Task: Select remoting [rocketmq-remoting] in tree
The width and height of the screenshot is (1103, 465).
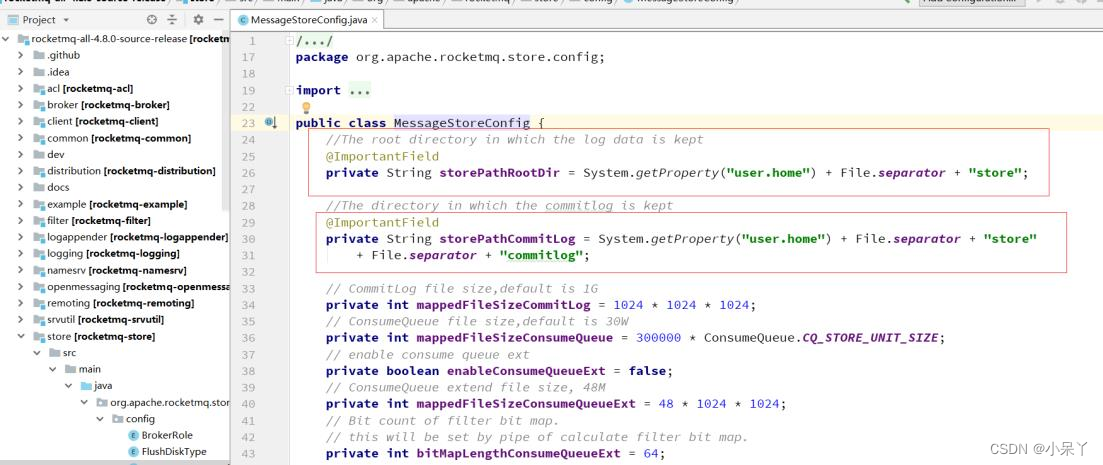Action: click(120, 303)
